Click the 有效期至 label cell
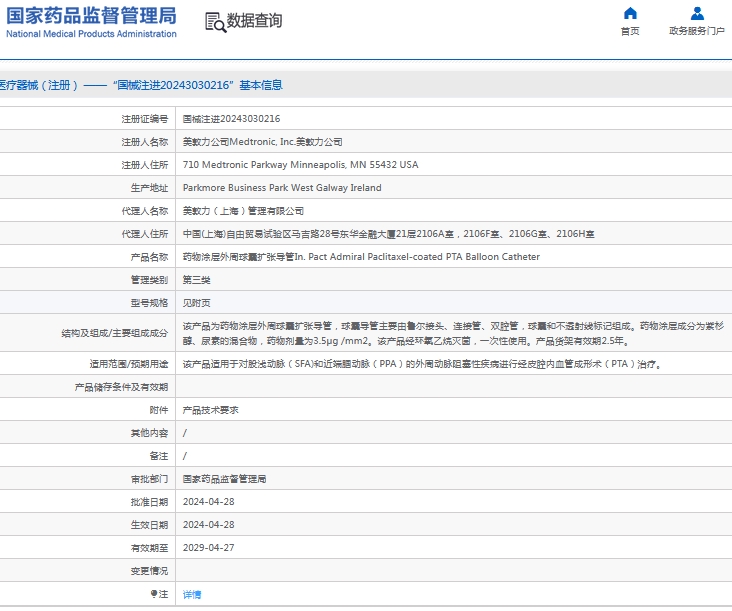The width and height of the screenshot is (732, 611). pos(88,548)
